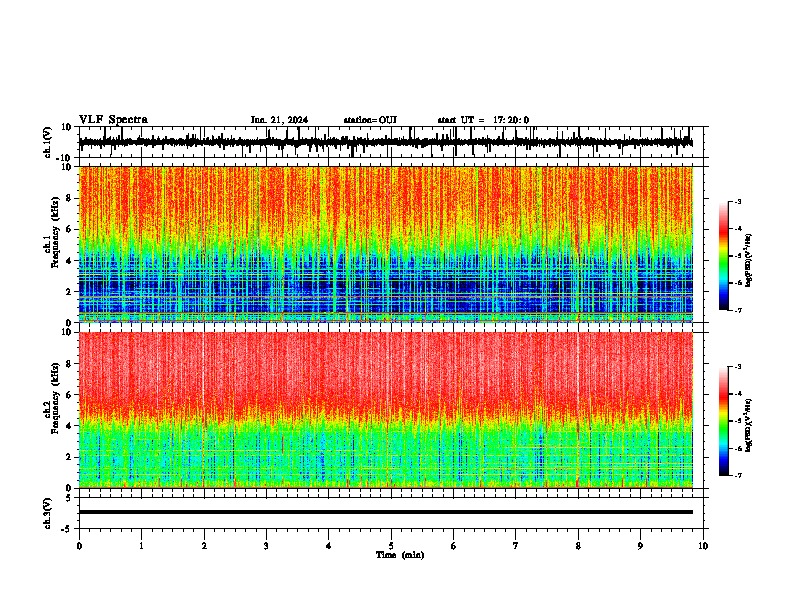Click the time axis tick label "5"
This screenshot has width=792, height=612.
(391, 546)
